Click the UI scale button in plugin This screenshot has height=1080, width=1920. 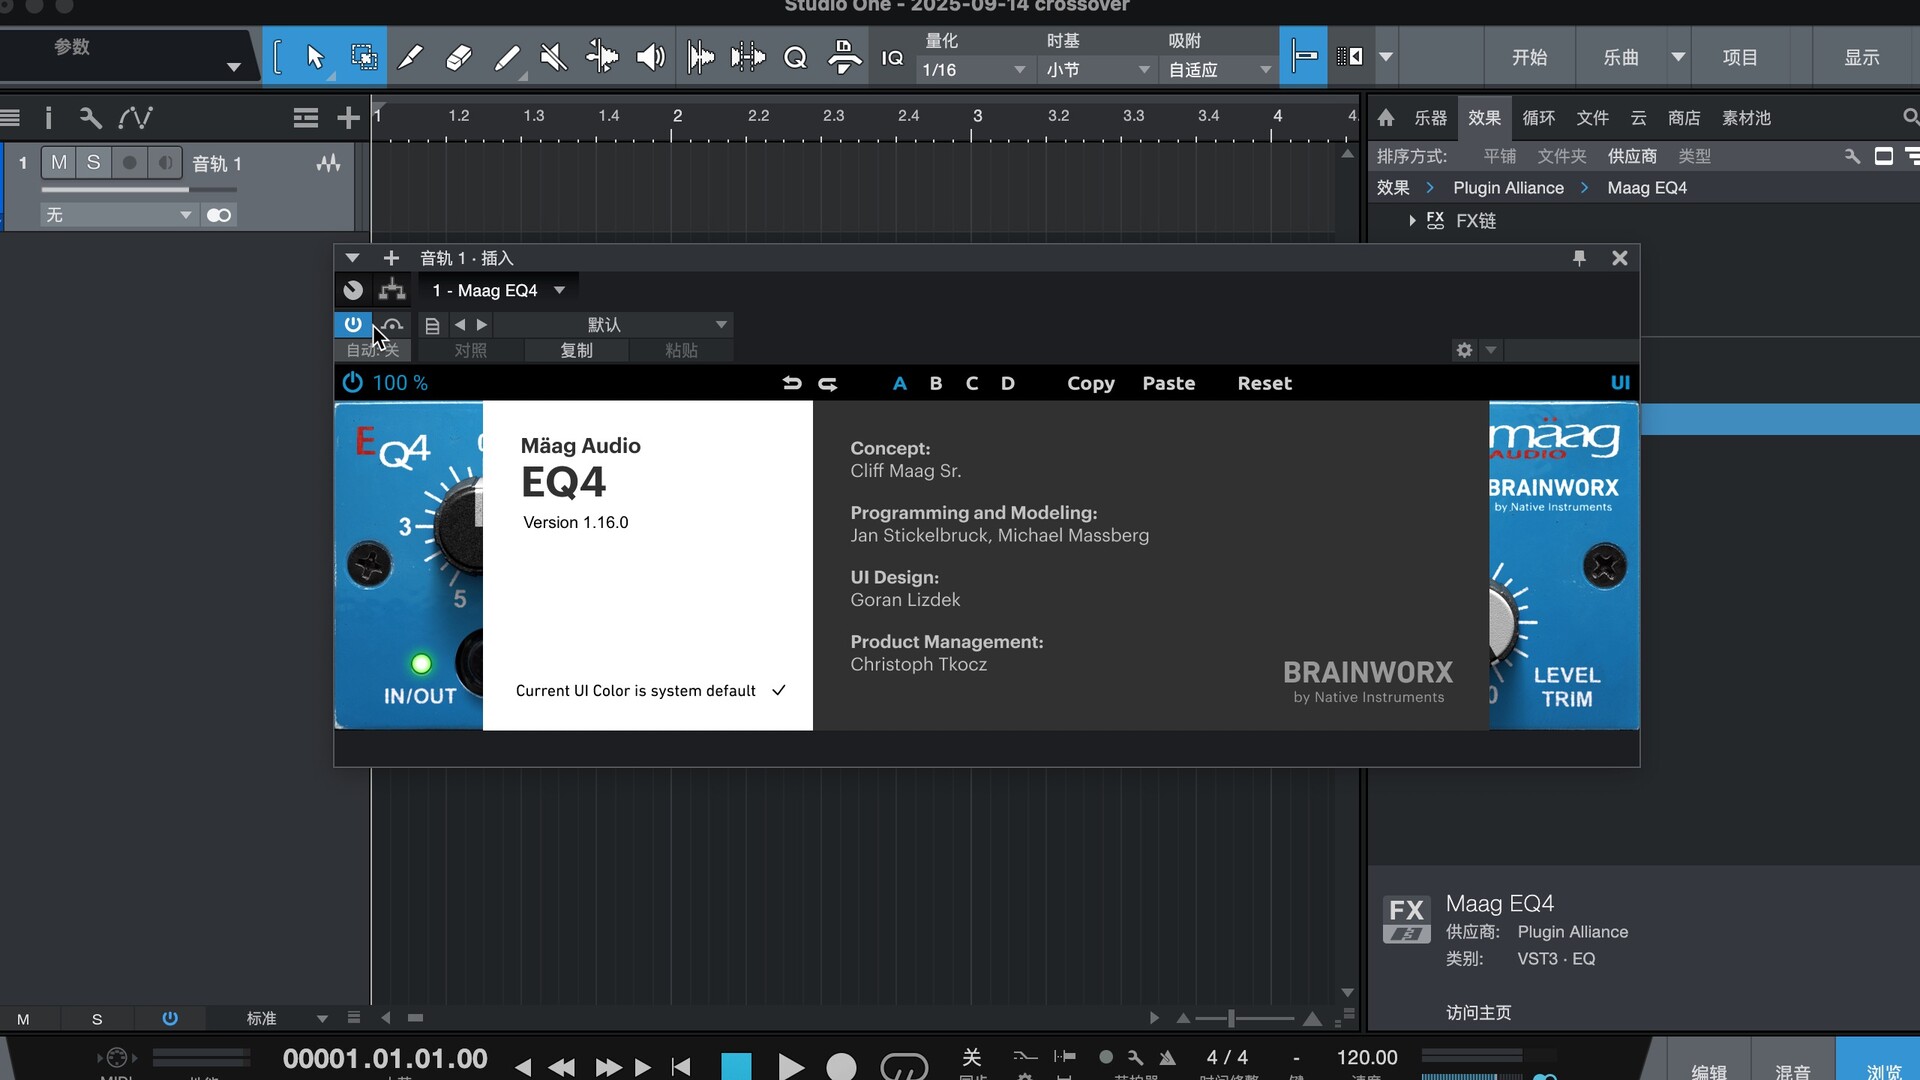pos(1620,383)
